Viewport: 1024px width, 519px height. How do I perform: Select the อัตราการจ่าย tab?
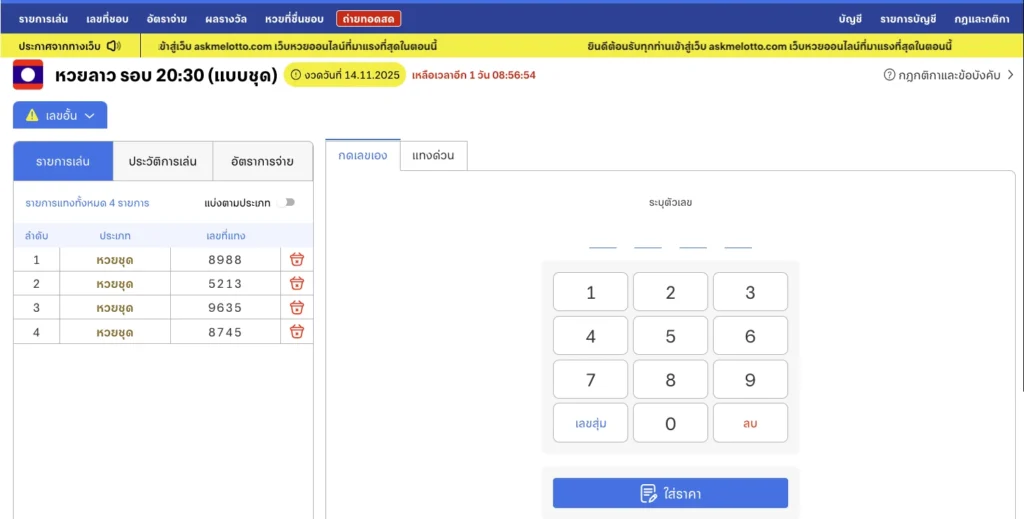click(x=262, y=161)
